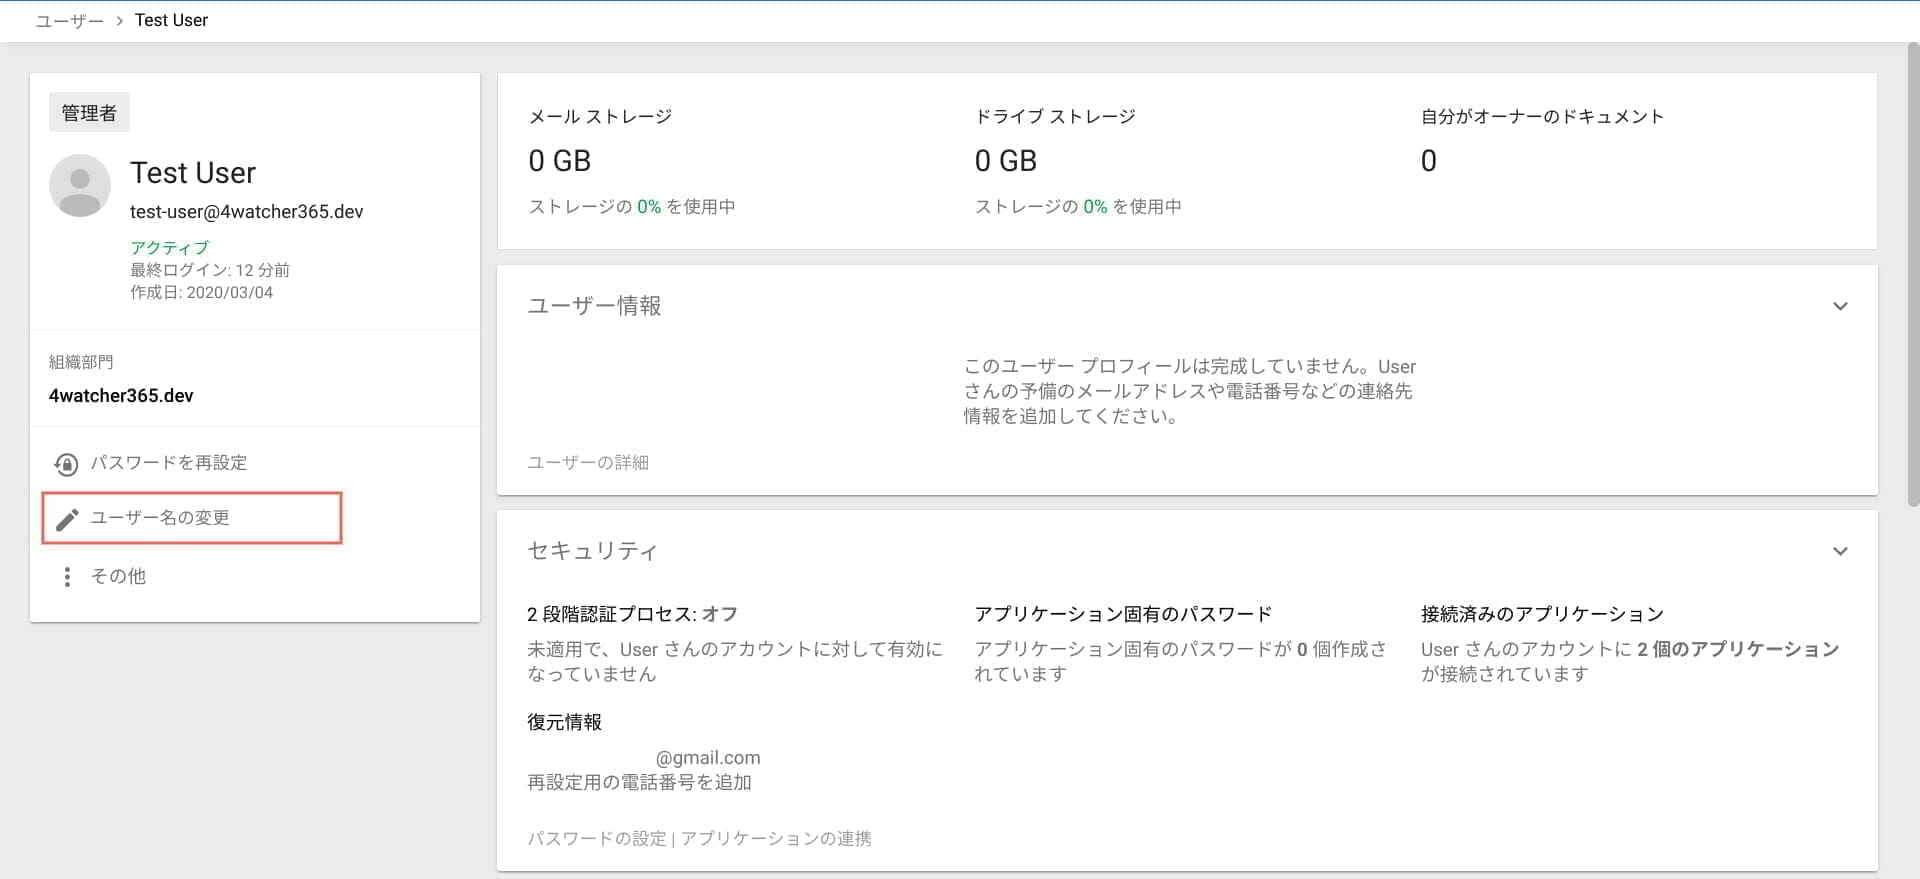The image size is (1920, 879).
Task: Open ユーザーの詳細 link
Action: pyautogui.click(x=588, y=462)
